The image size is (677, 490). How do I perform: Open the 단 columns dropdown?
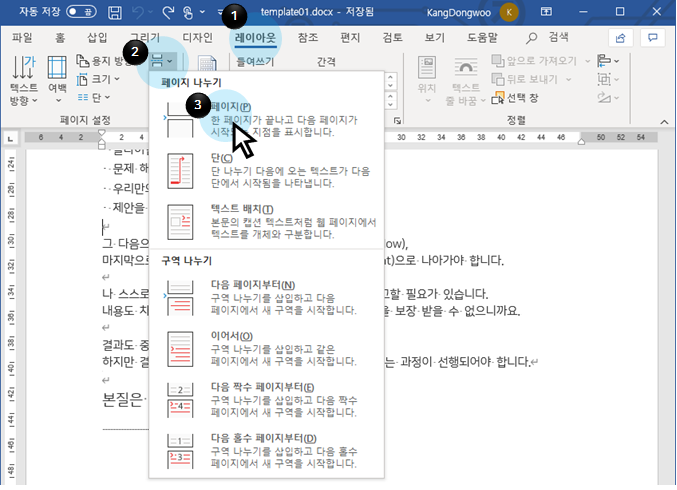[94, 98]
